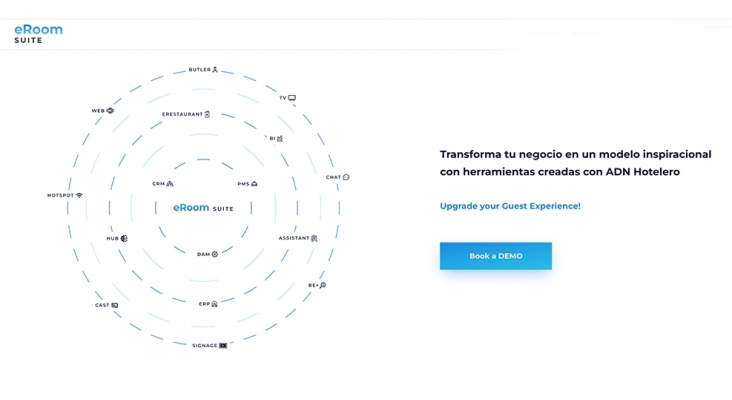Open the Cast module icon

pyautogui.click(x=114, y=305)
